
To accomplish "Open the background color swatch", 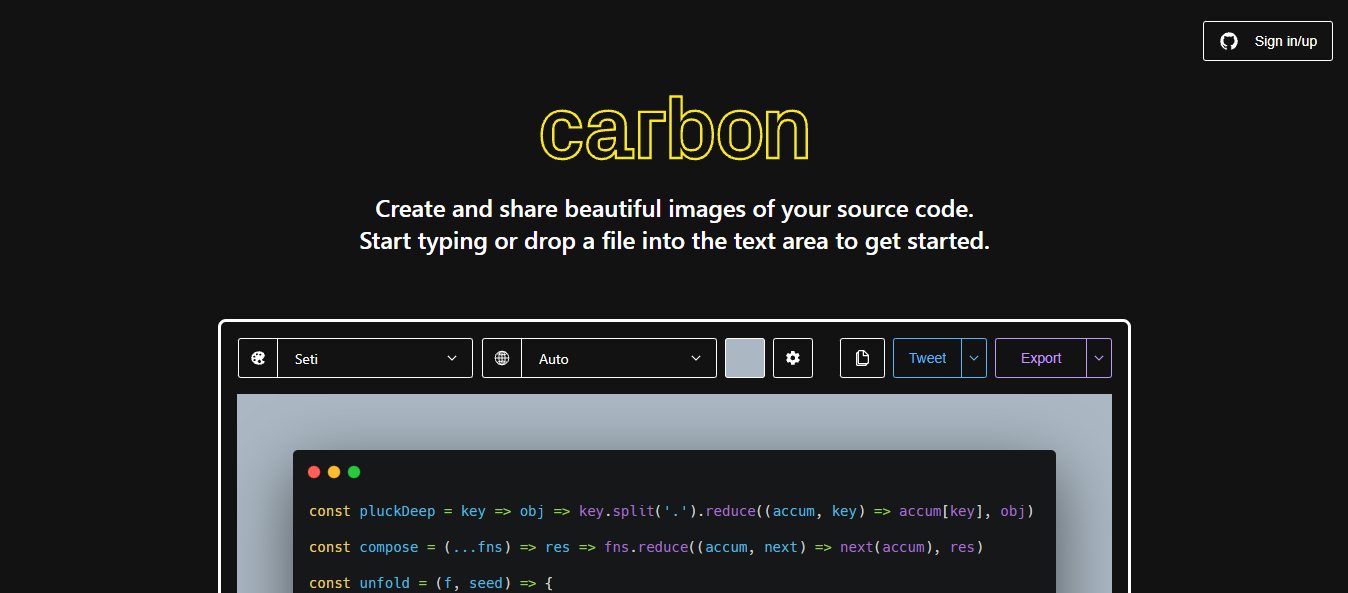I will tap(745, 358).
